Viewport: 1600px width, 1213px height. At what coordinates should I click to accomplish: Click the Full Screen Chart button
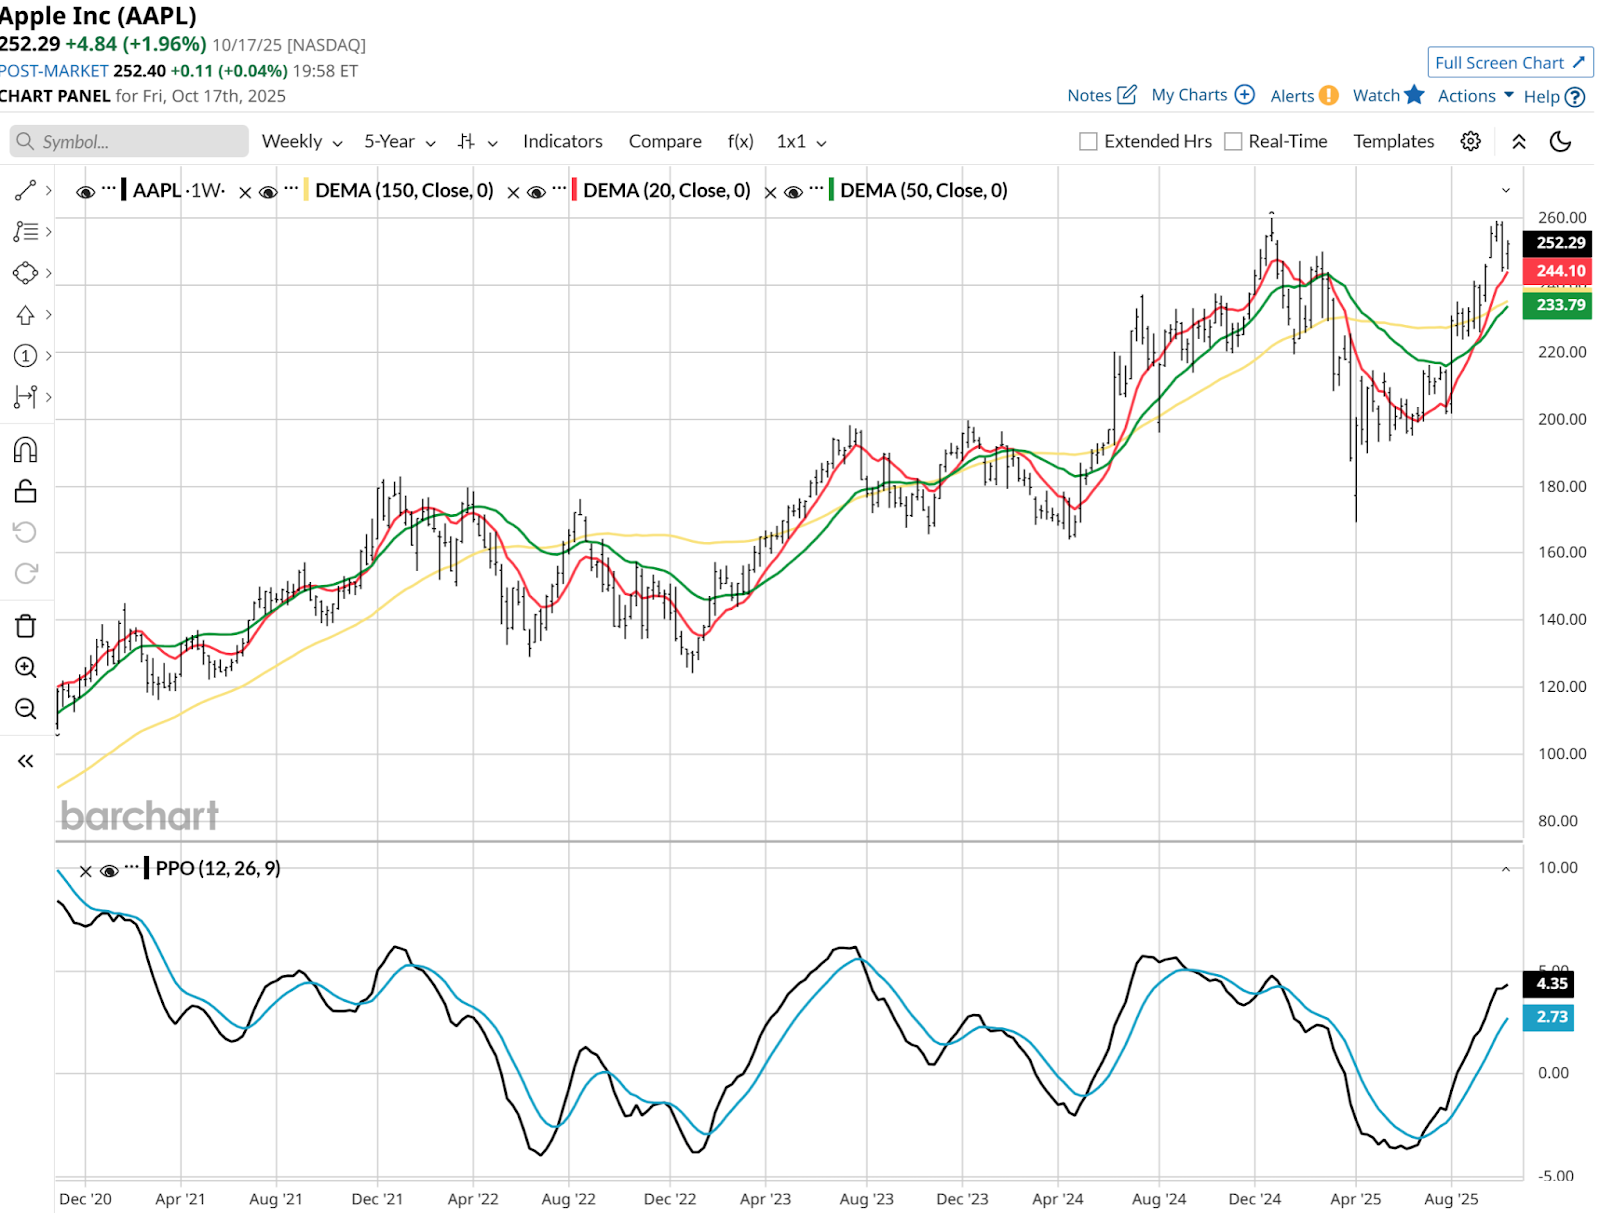point(1509,62)
